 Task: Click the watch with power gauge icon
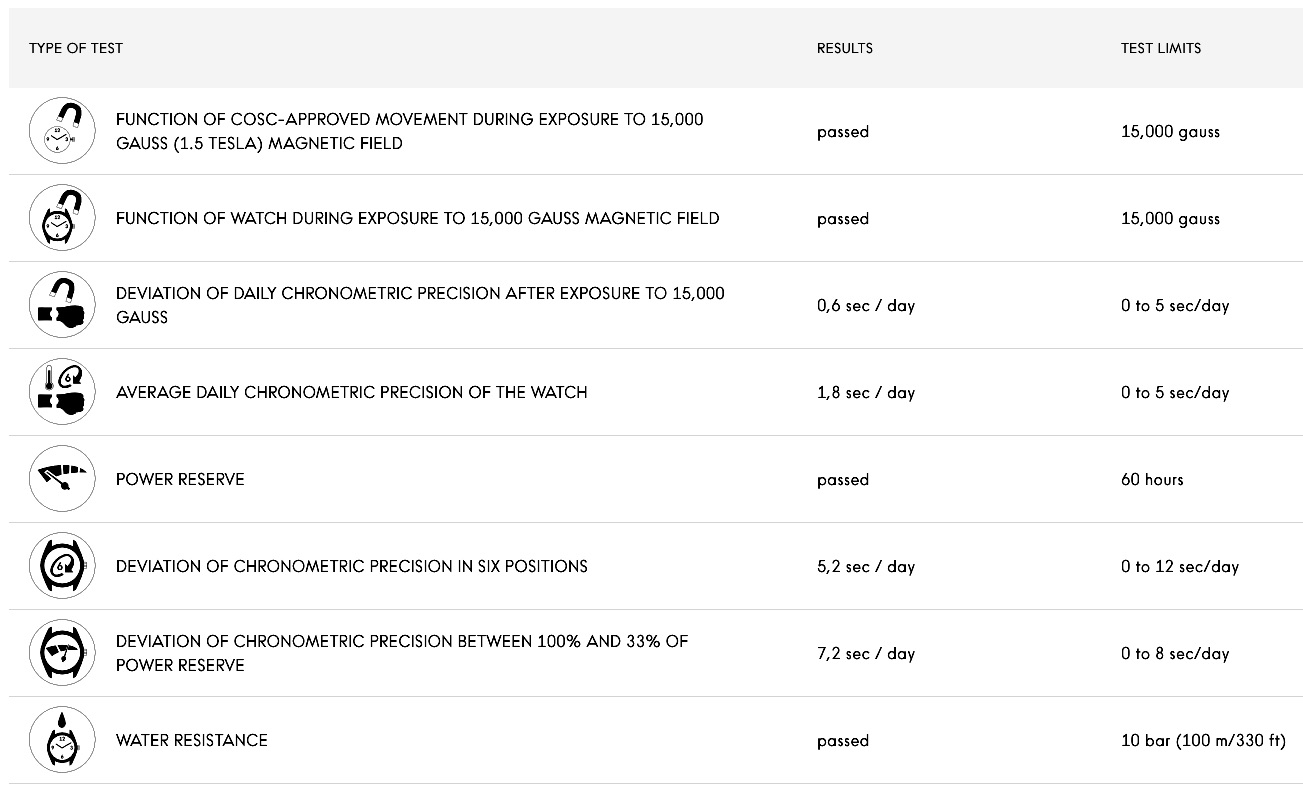pos(62,653)
